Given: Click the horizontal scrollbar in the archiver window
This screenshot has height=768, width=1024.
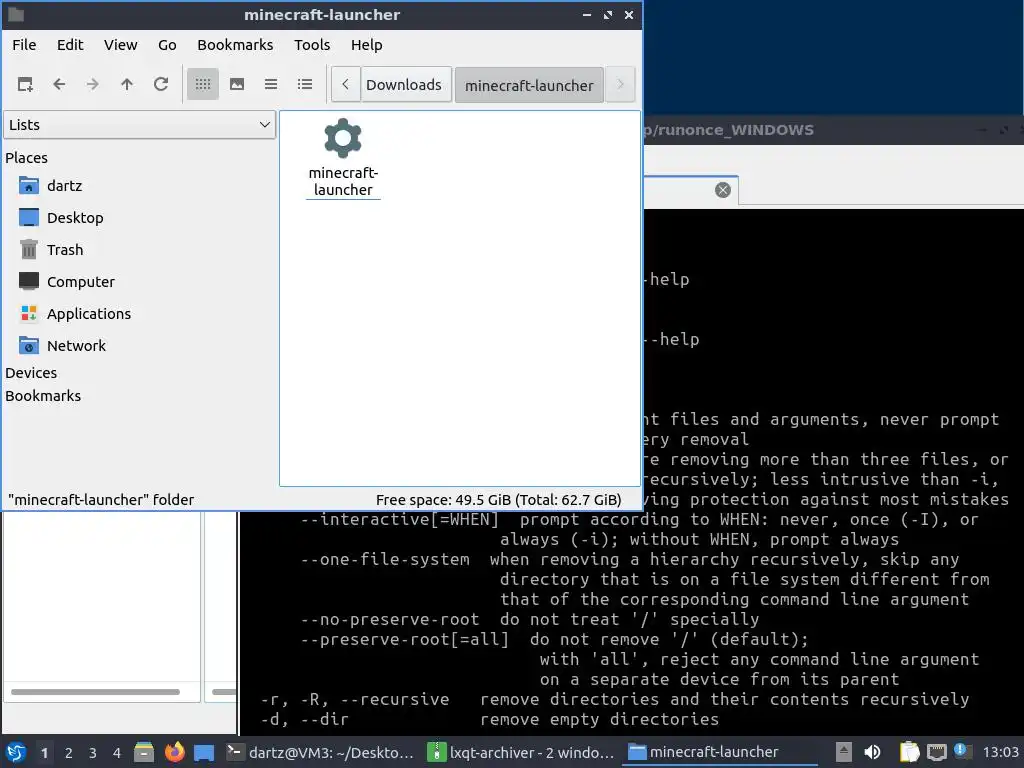Looking at the screenshot, I should coord(95,692).
